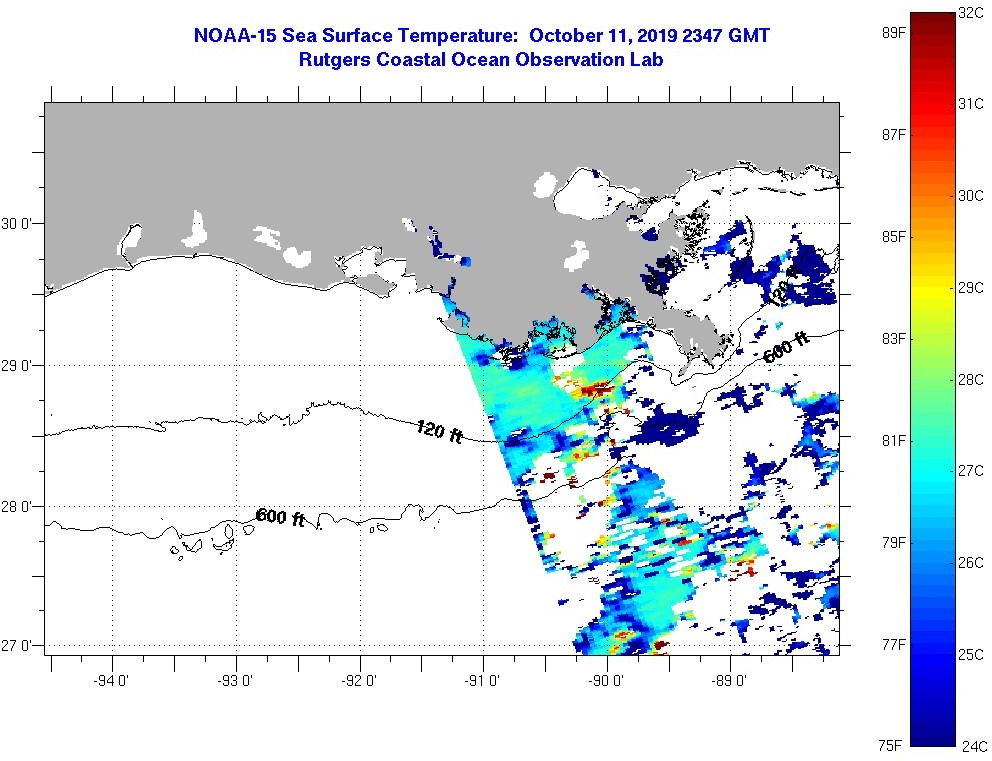This screenshot has width=992, height=761.
Task: Click the 87F colorbar label
Action: [894, 135]
